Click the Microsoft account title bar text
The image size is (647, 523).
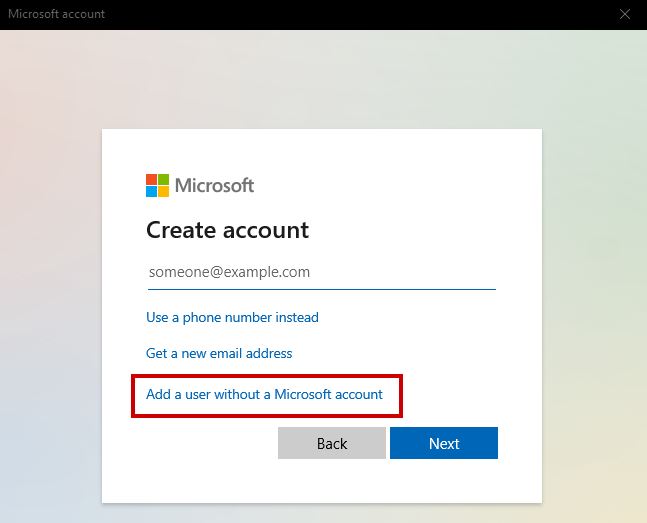tap(56, 14)
